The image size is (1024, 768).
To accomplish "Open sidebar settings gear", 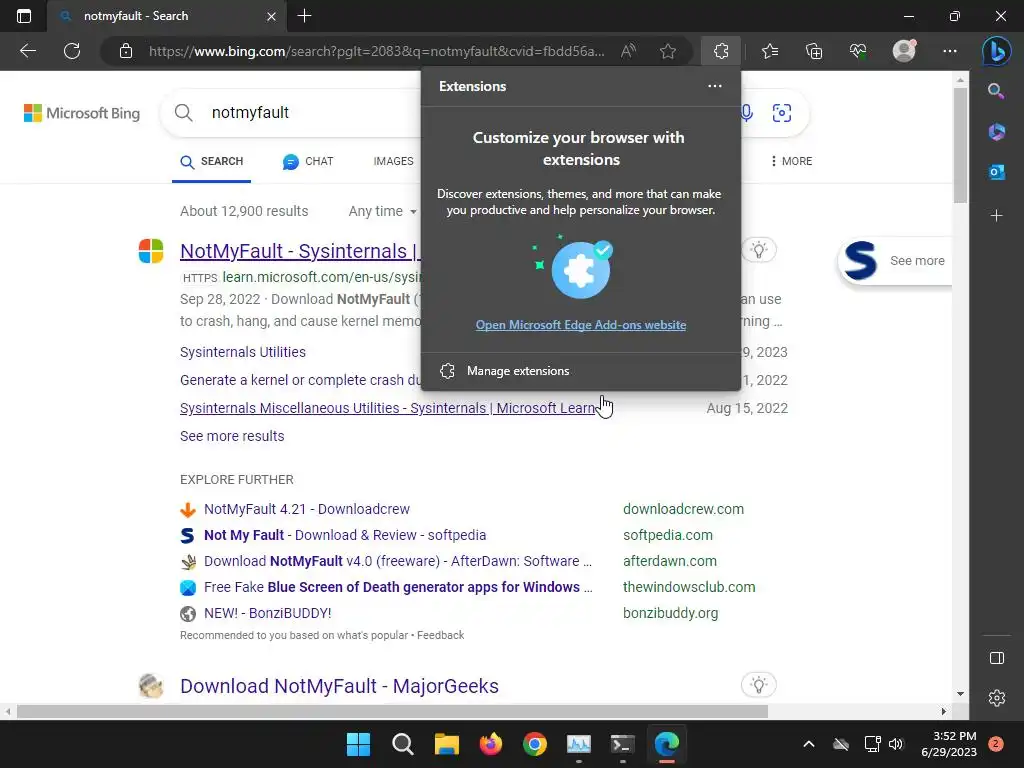I will coord(997,698).
